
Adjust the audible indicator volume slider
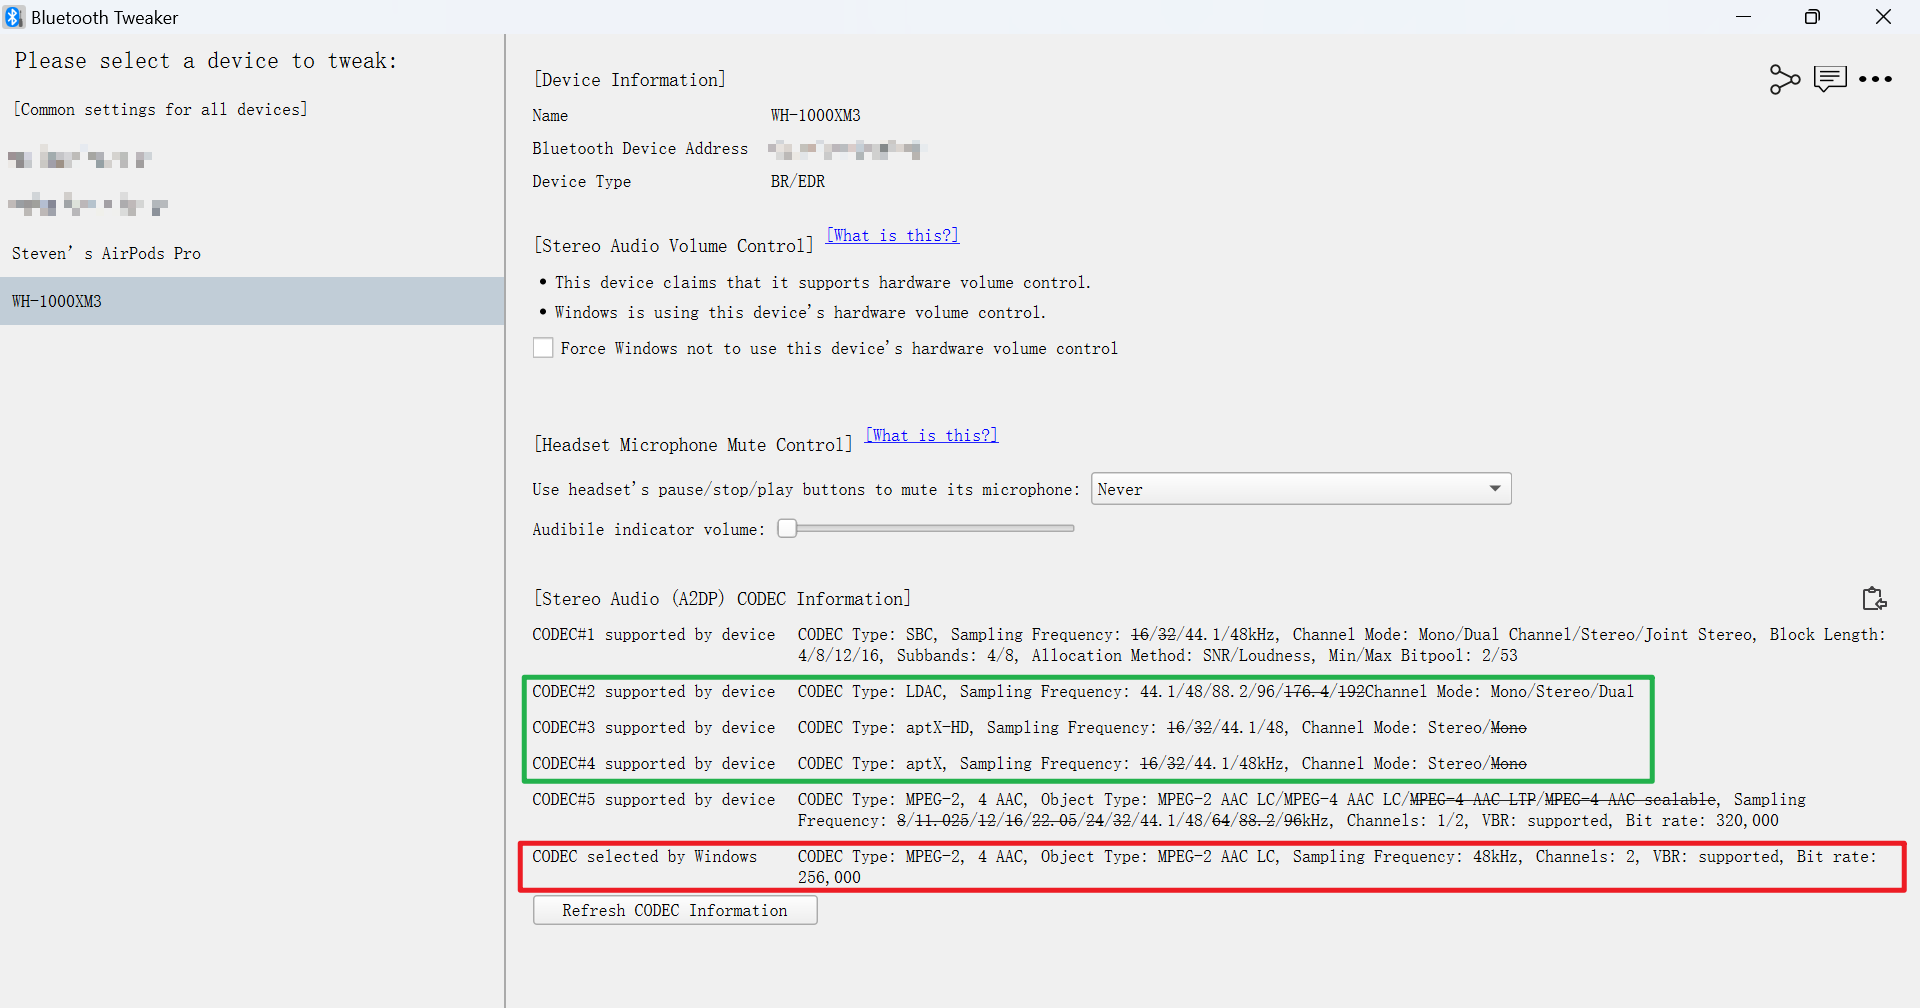(790, 528)
